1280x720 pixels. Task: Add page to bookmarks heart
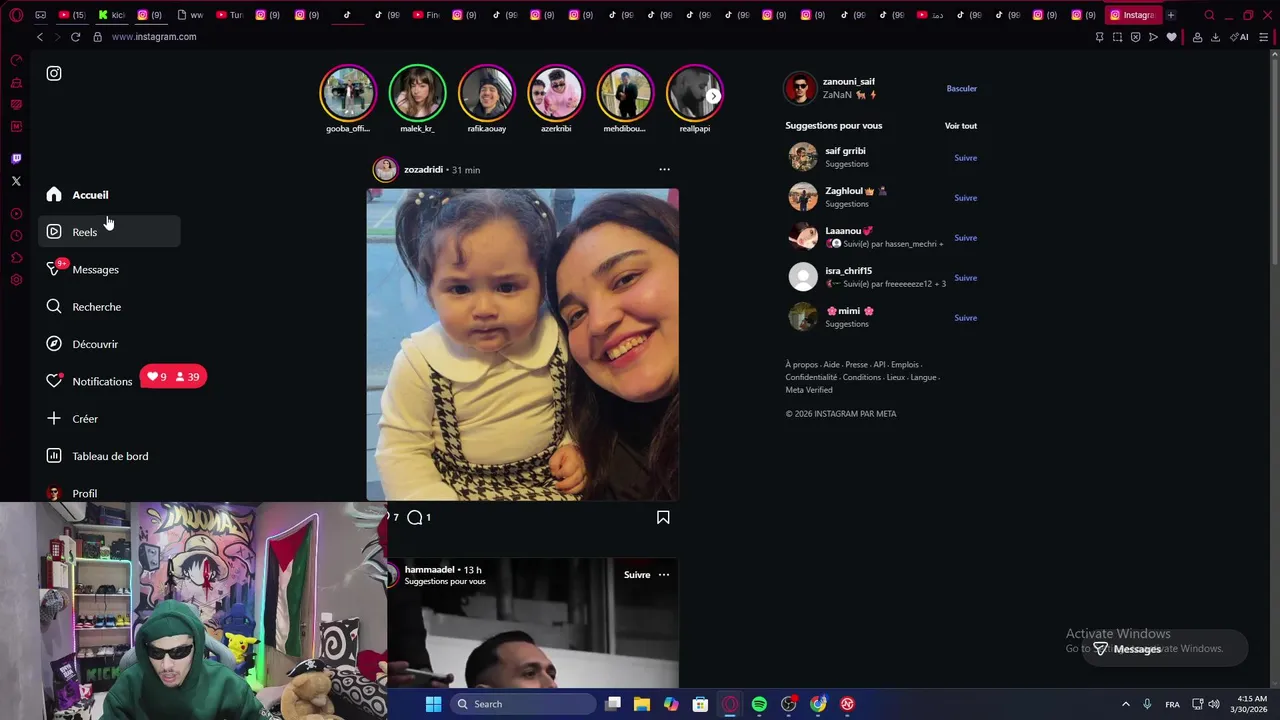[1171, 37]
